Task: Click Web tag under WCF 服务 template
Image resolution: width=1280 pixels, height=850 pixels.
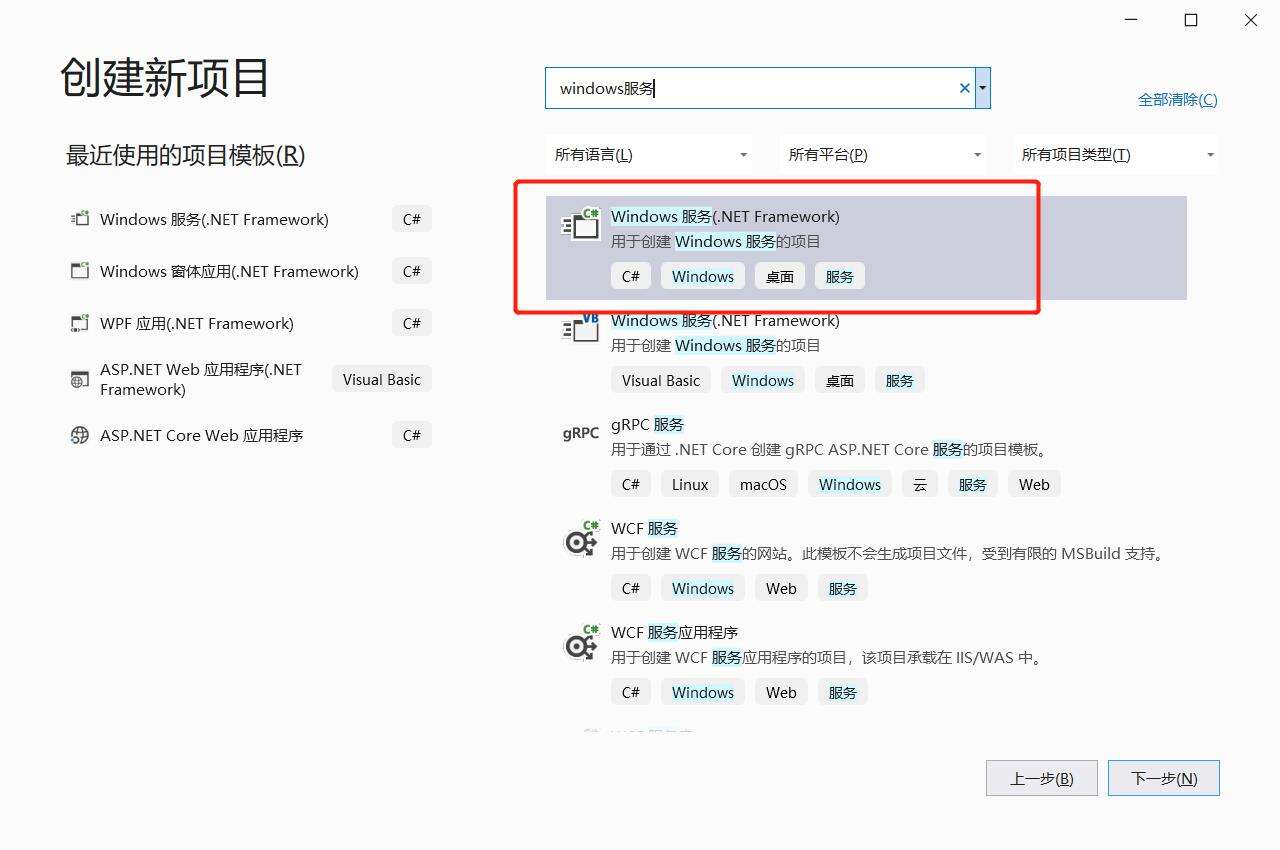Action: [781, 588]
